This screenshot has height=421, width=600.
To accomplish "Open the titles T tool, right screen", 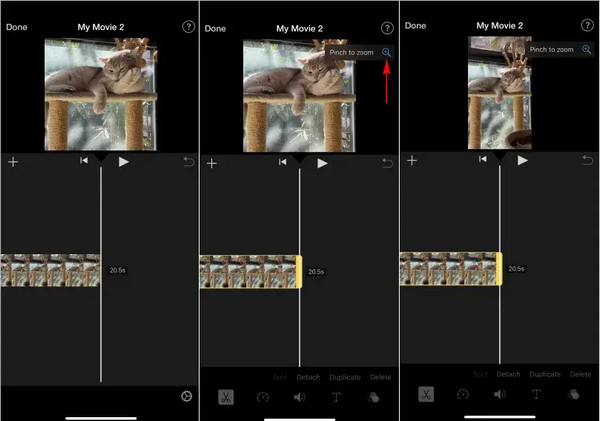I will click(x=536, y=394).
